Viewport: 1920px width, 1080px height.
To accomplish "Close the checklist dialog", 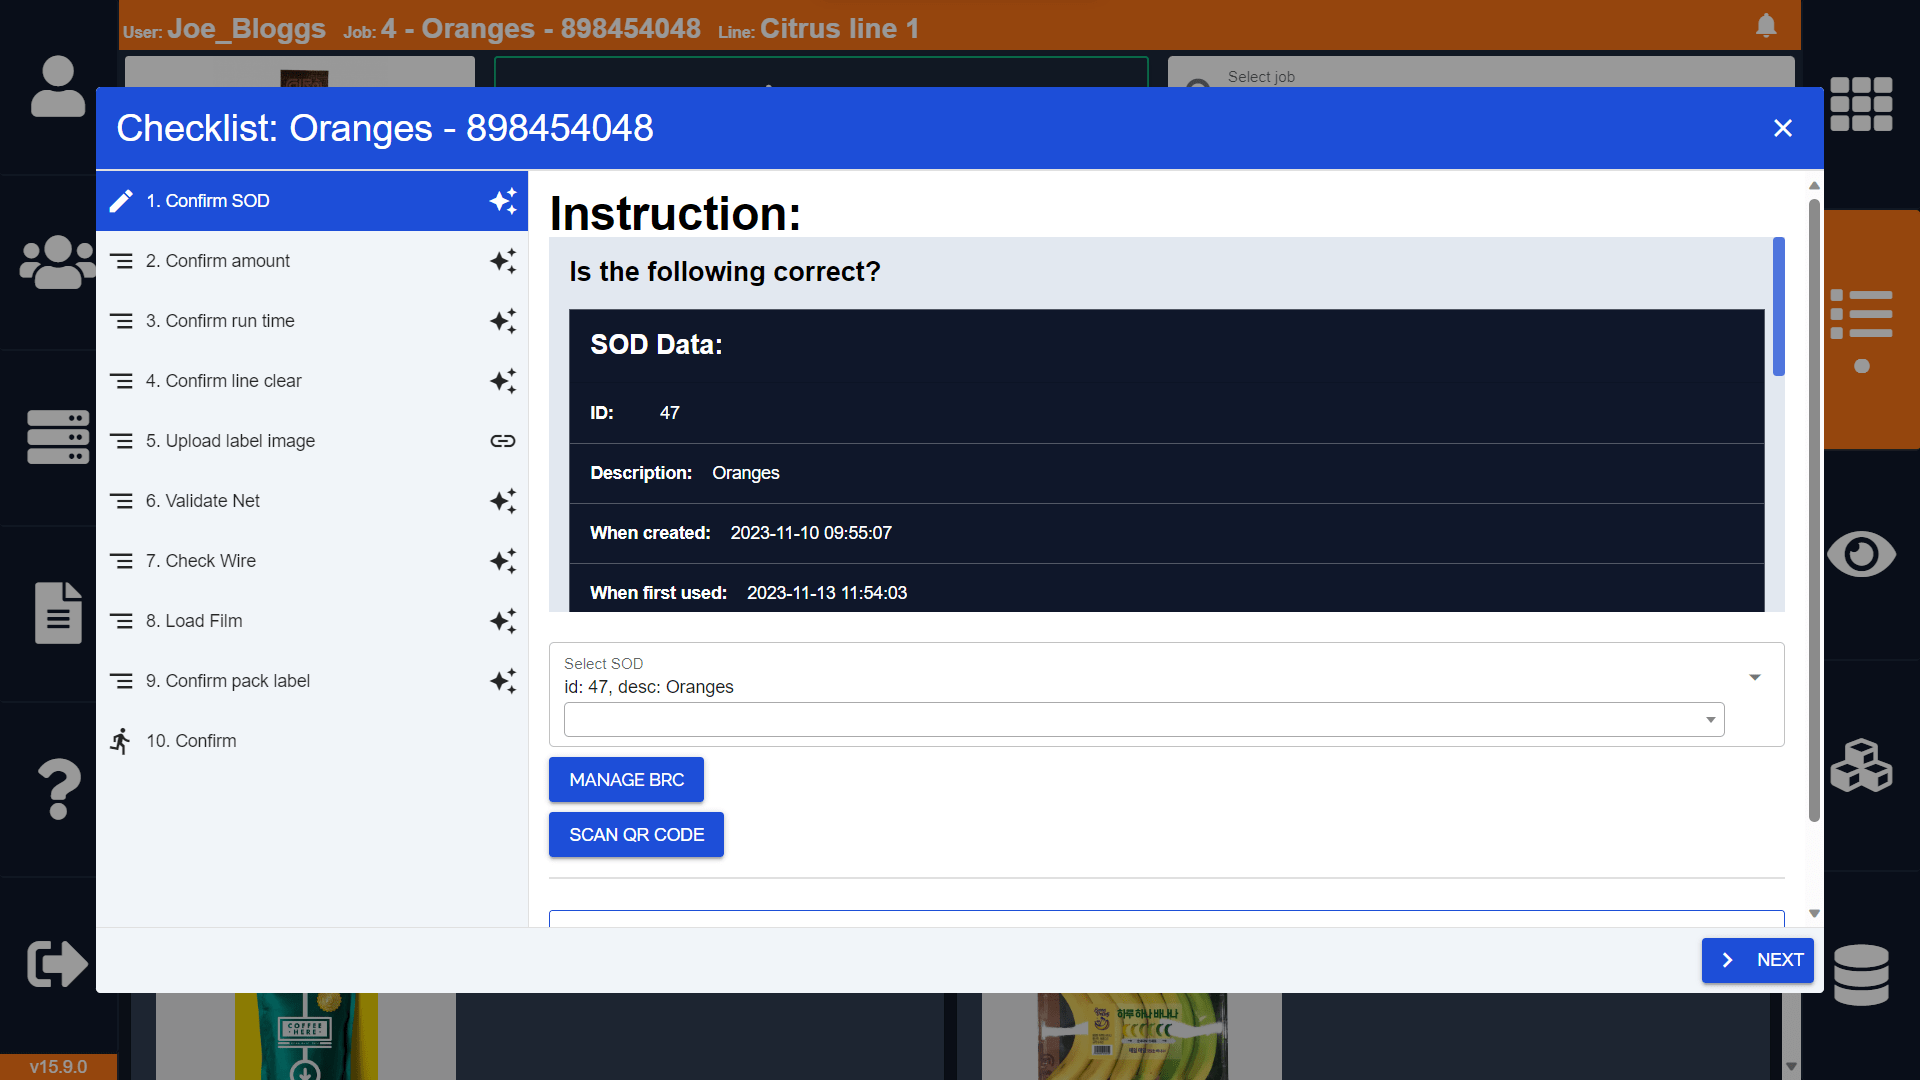I will (1783, 128).
